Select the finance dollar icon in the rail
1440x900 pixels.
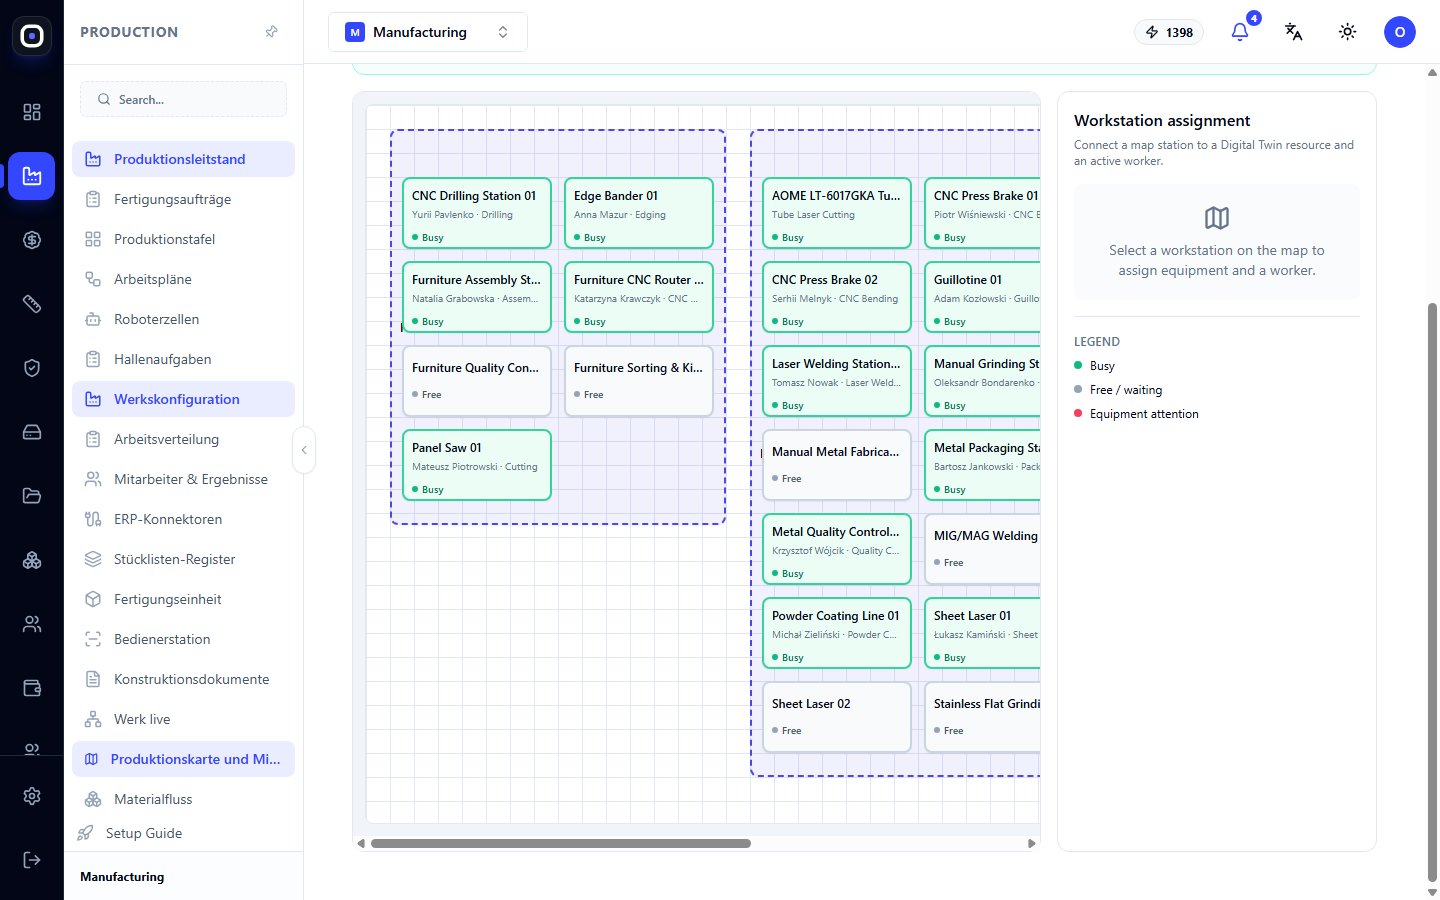tap(32, 240)
